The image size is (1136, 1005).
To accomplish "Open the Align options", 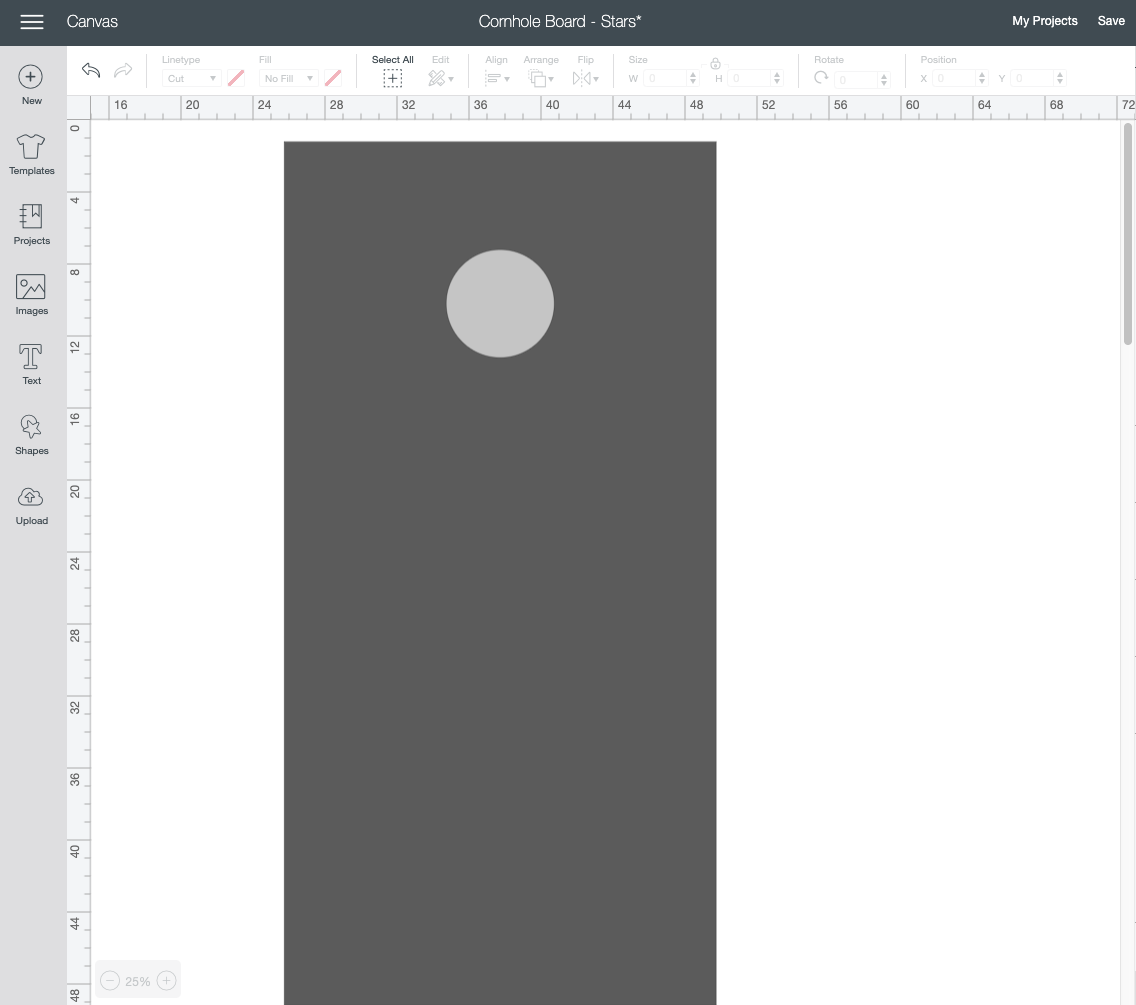I will (497, 78).
